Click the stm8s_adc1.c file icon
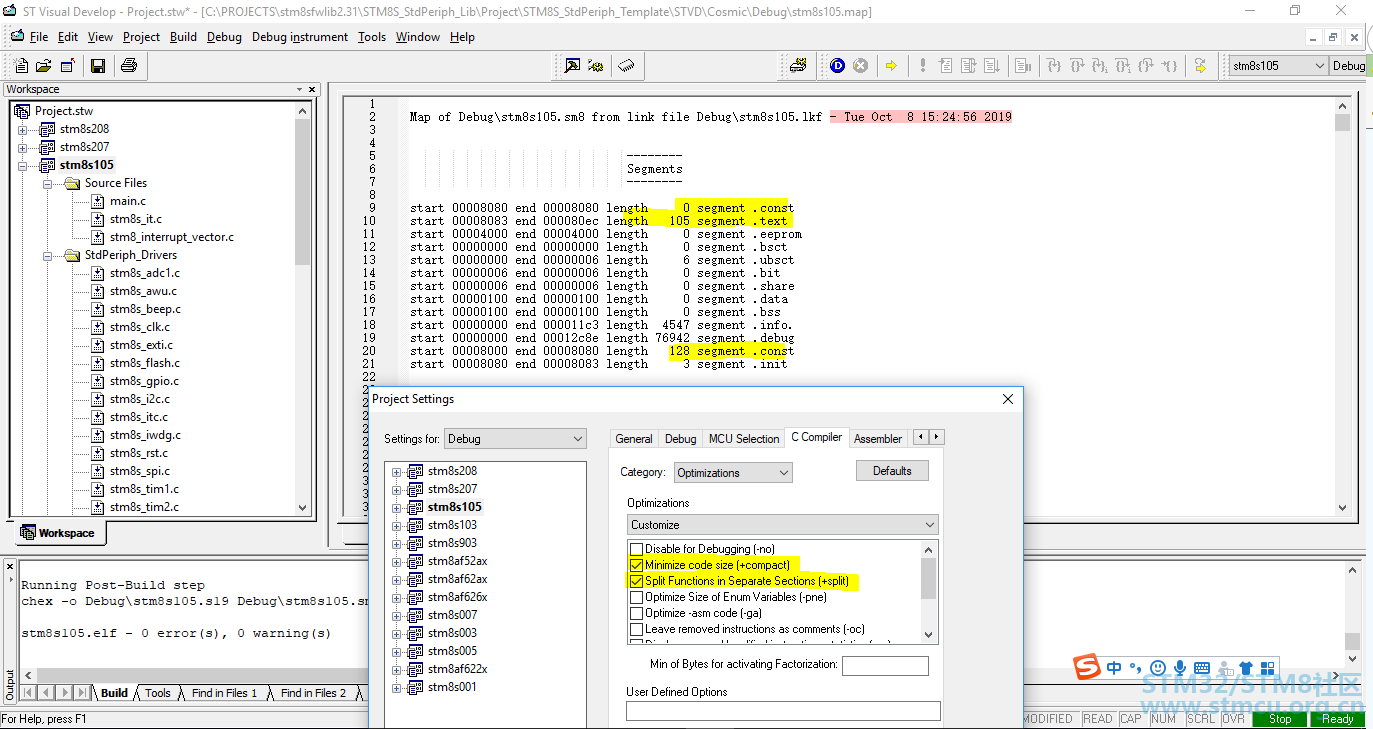This screenshot has height=729, width=1373. click(x=98, y=273)
